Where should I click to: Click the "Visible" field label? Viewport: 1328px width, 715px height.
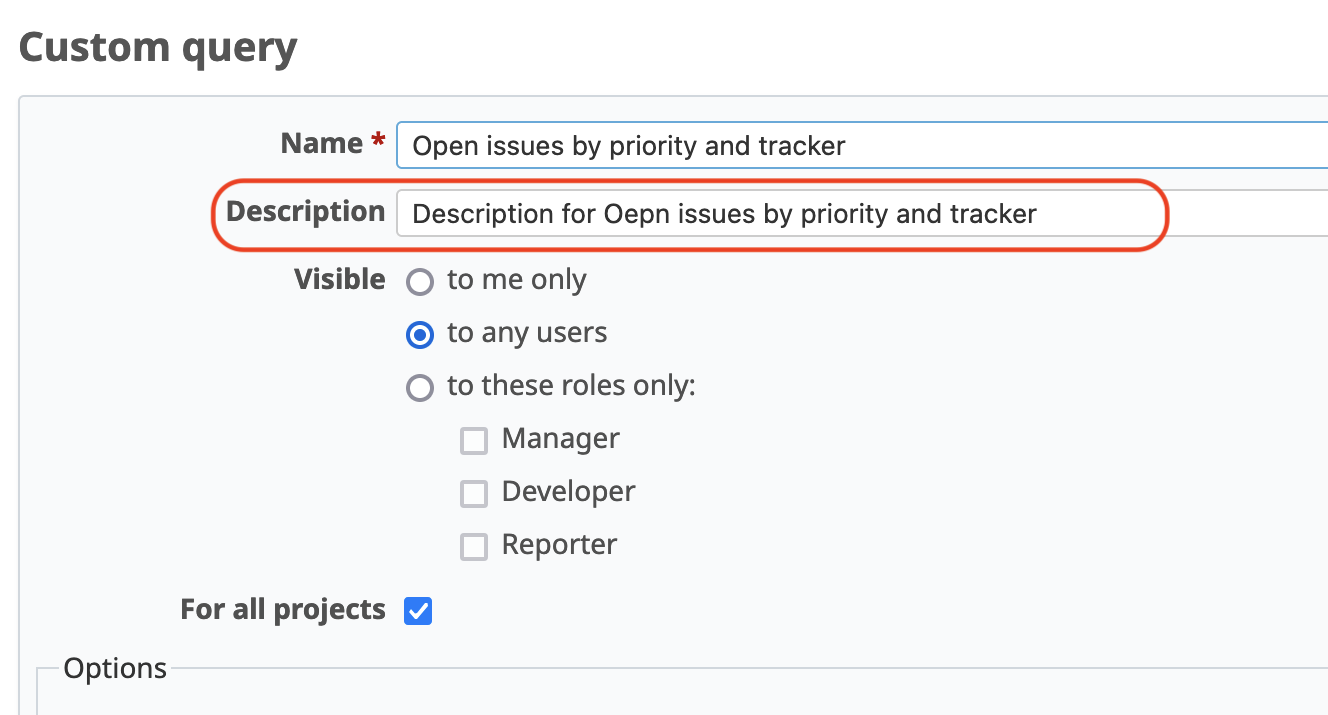coord(339,279)
